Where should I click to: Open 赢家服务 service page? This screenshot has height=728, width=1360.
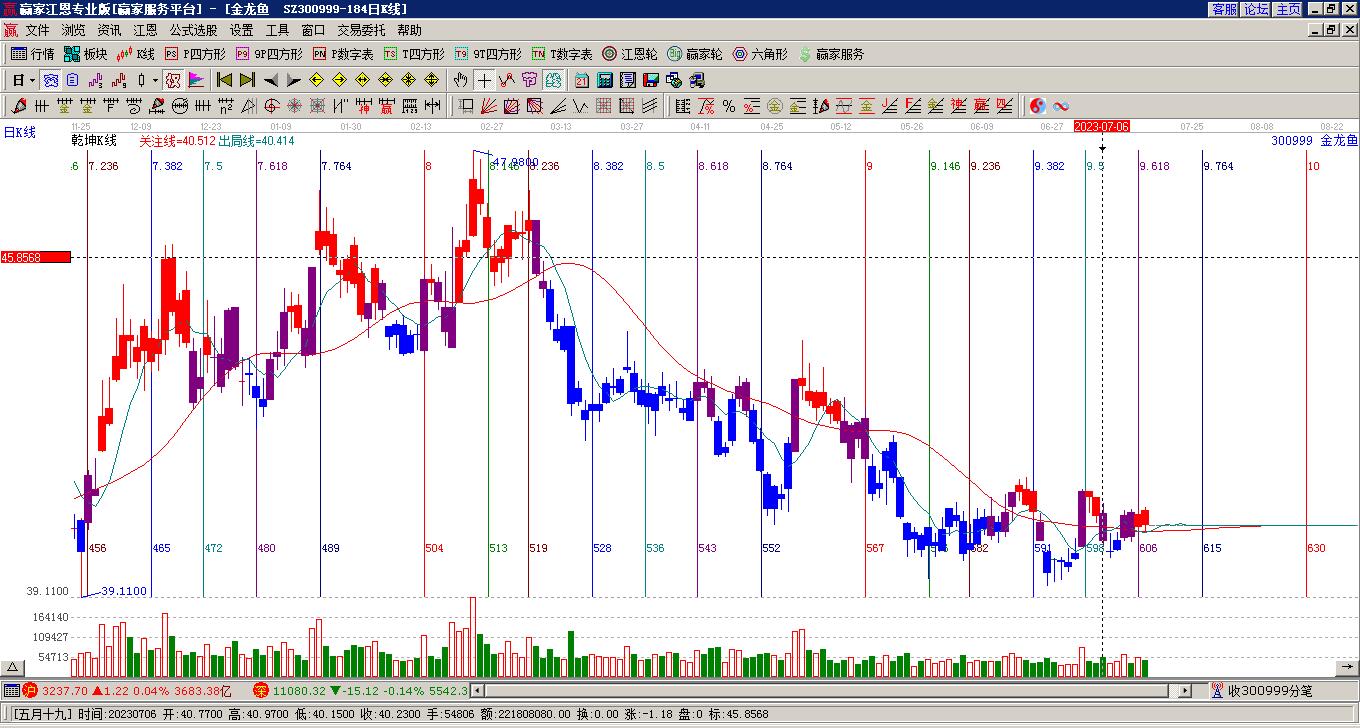(832, 54)
